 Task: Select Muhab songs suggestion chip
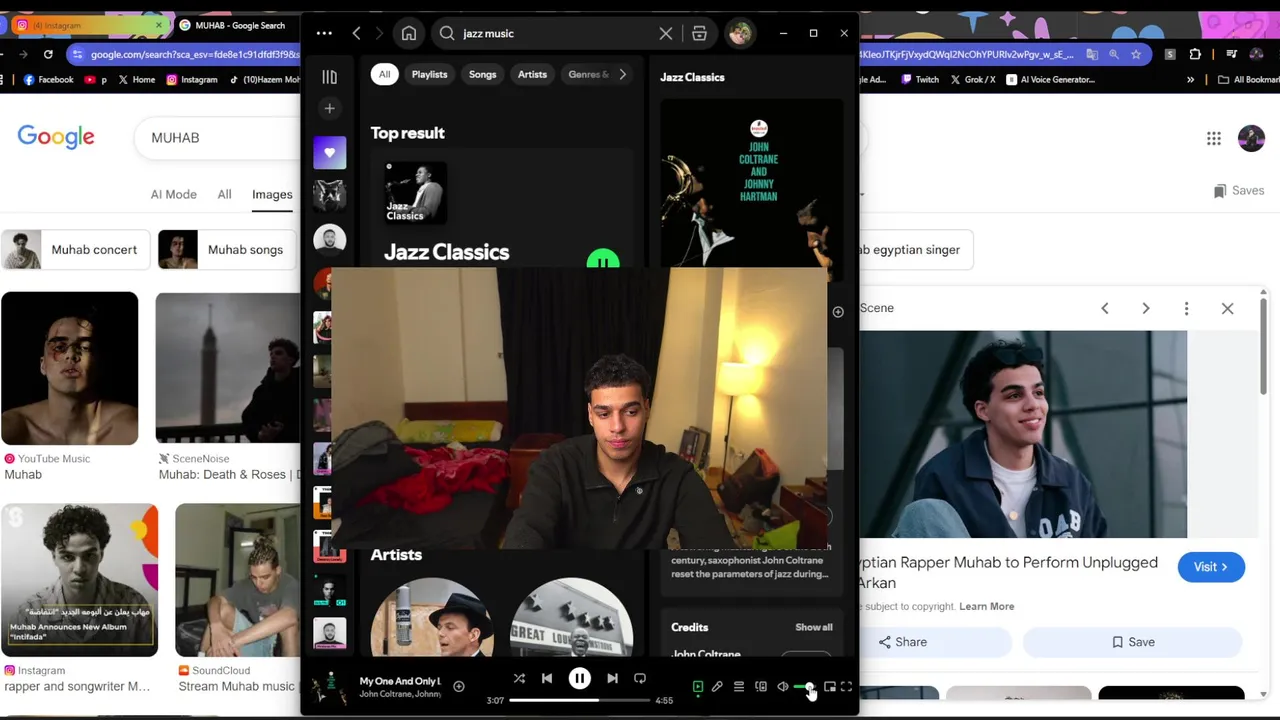[225, 250]
